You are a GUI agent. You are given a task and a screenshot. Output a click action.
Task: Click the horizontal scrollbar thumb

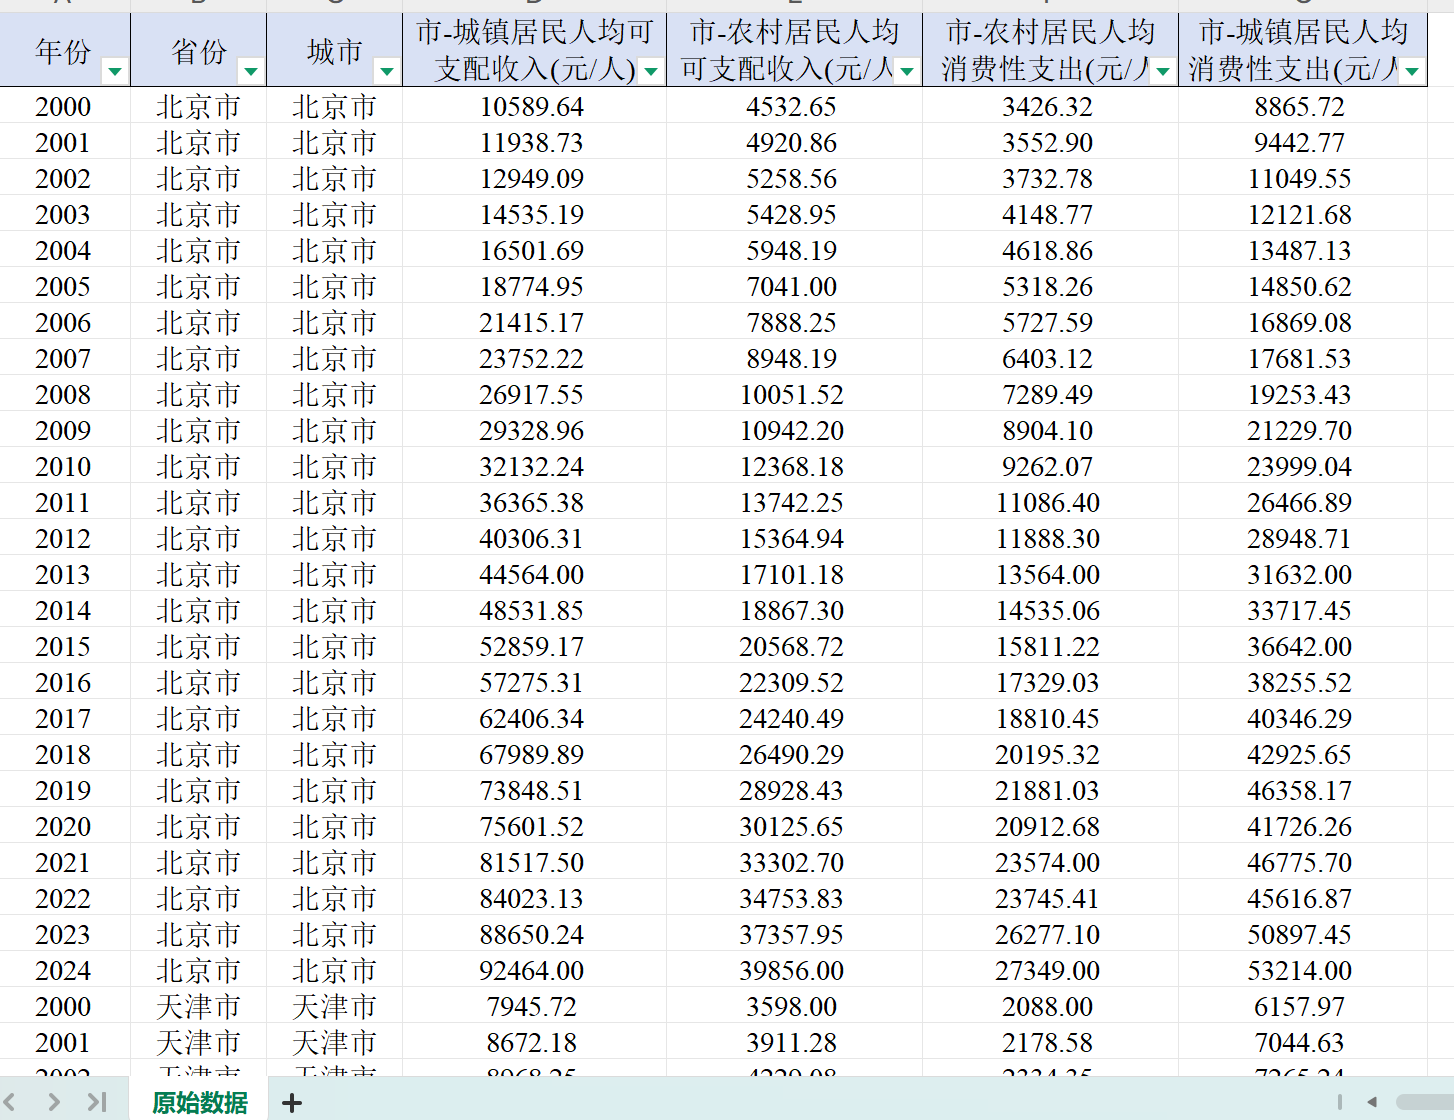[x=1425, y=1102]
